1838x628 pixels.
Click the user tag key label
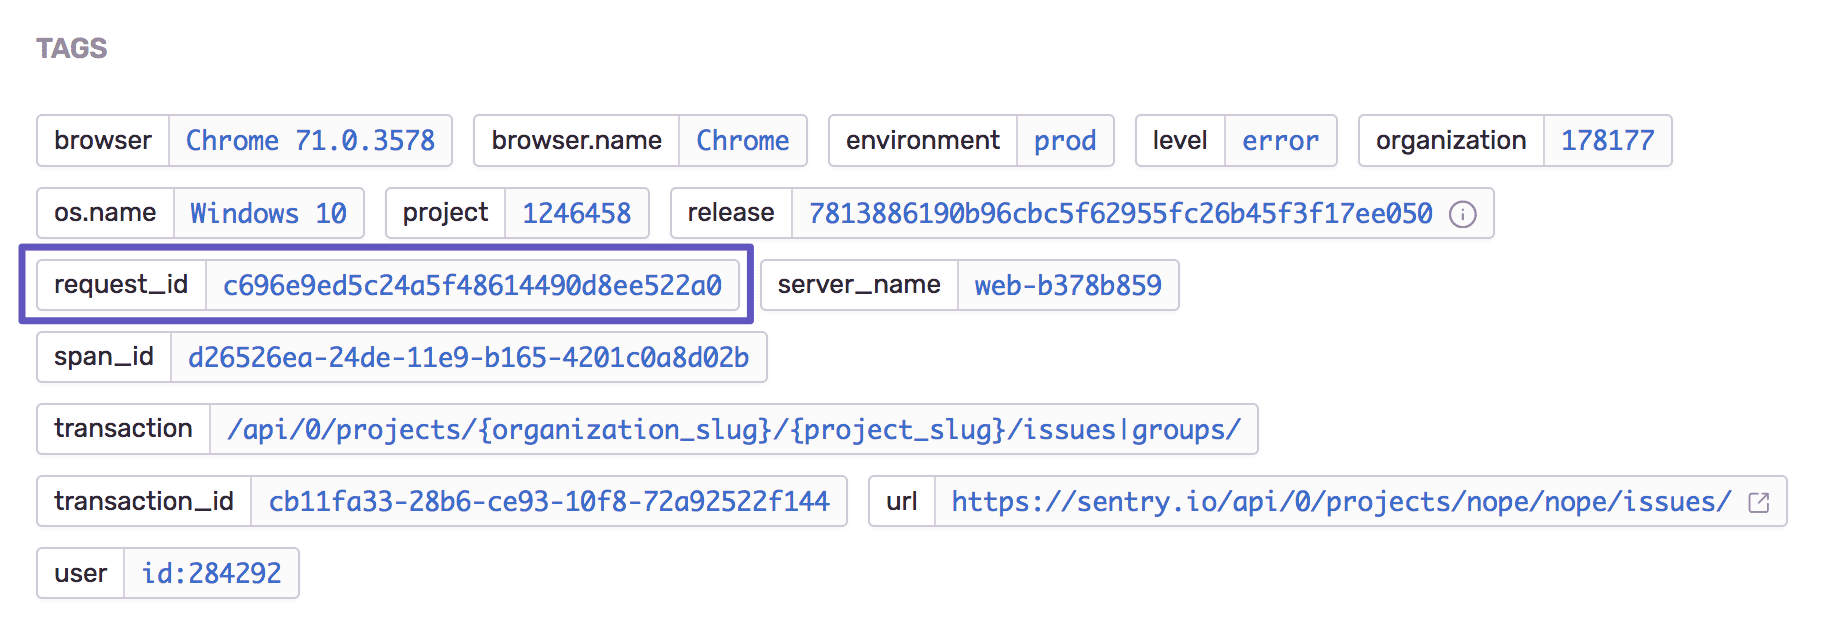click(x=80, y=573)
